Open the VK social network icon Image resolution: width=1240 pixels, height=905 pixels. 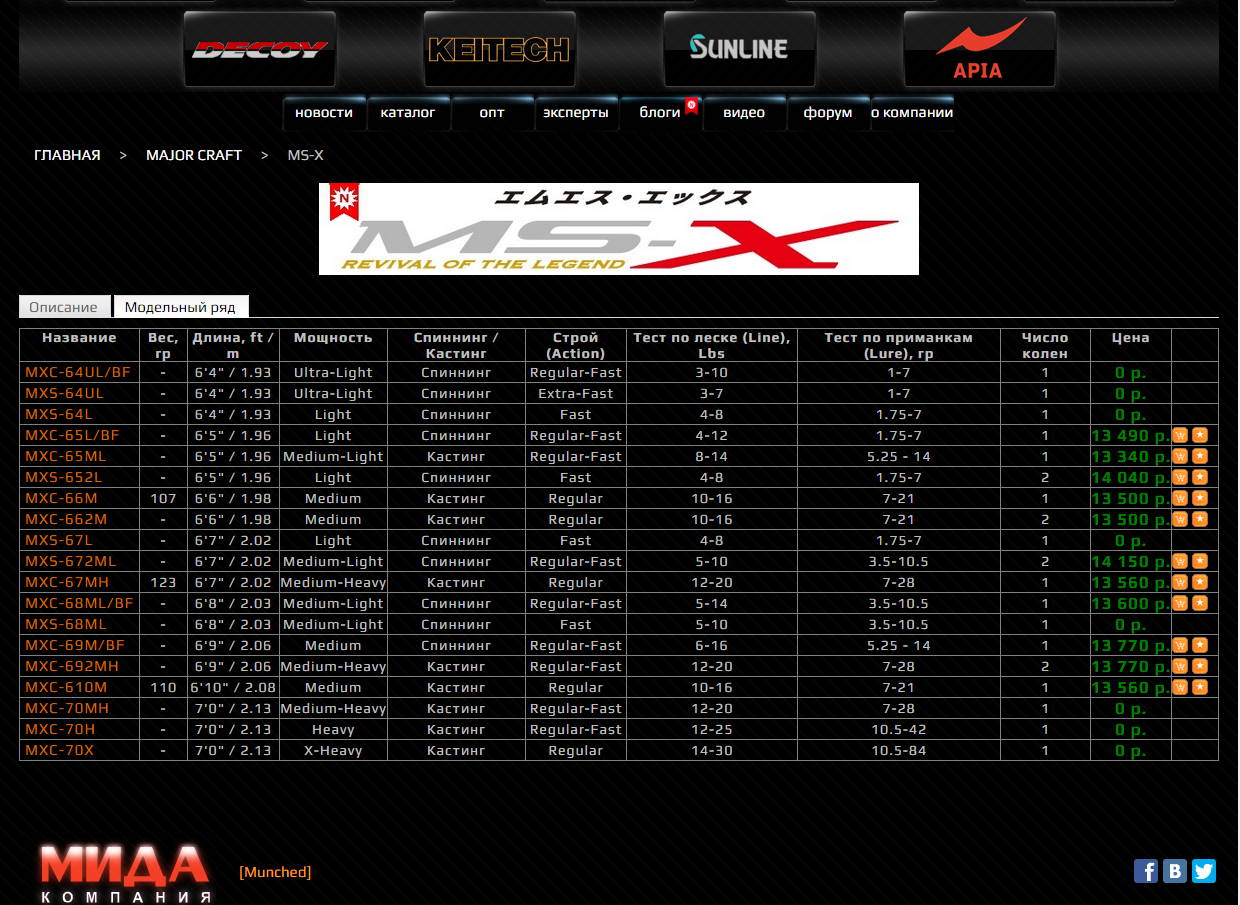[x=1175, y=871]
